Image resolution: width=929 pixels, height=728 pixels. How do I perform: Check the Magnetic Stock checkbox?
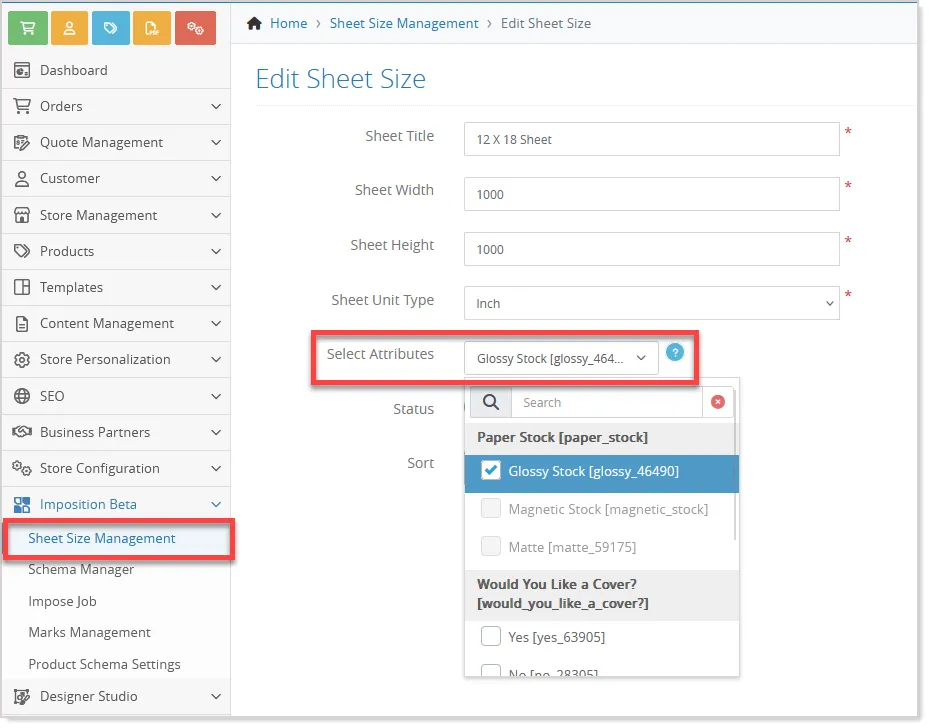coord(491,509)
